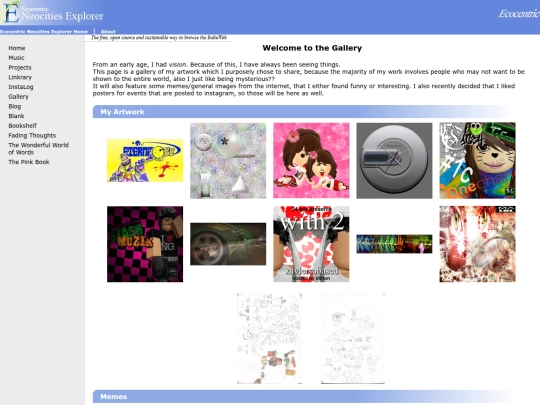Open the About link in top bar

point(108,31)
